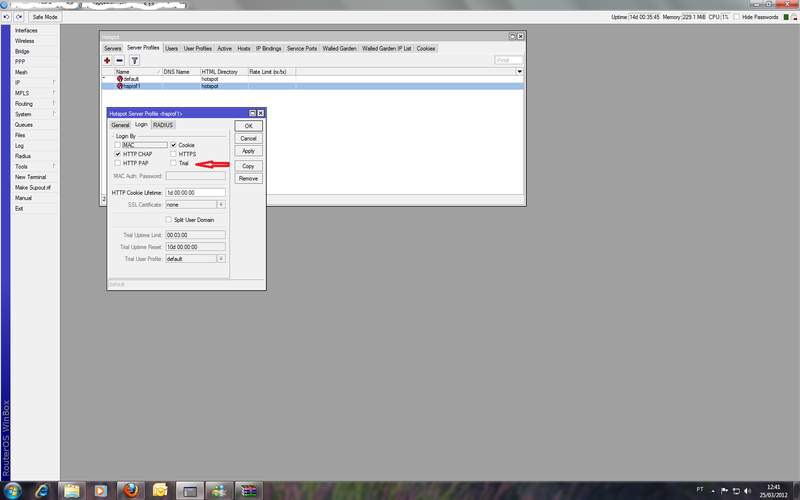The width and height of the screenshot is (800, 500).
Task: Select the default profile row icon
Action: pyautogui.click(x=120, y=79)
